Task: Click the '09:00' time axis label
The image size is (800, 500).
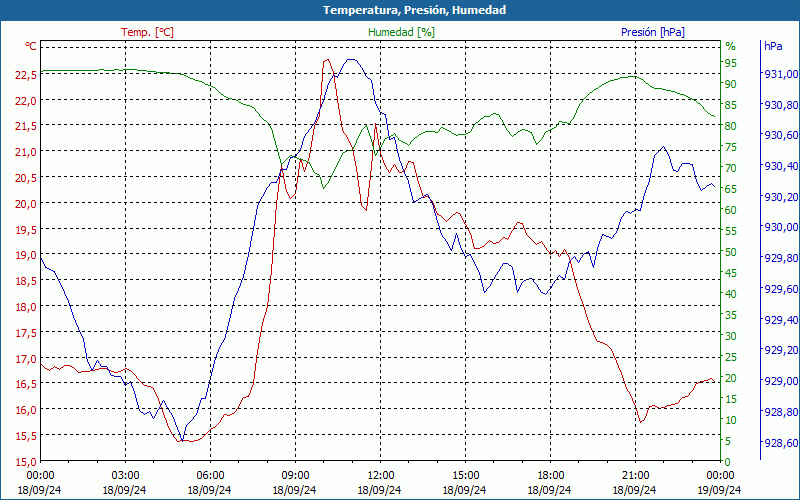Action: [295, 476]
